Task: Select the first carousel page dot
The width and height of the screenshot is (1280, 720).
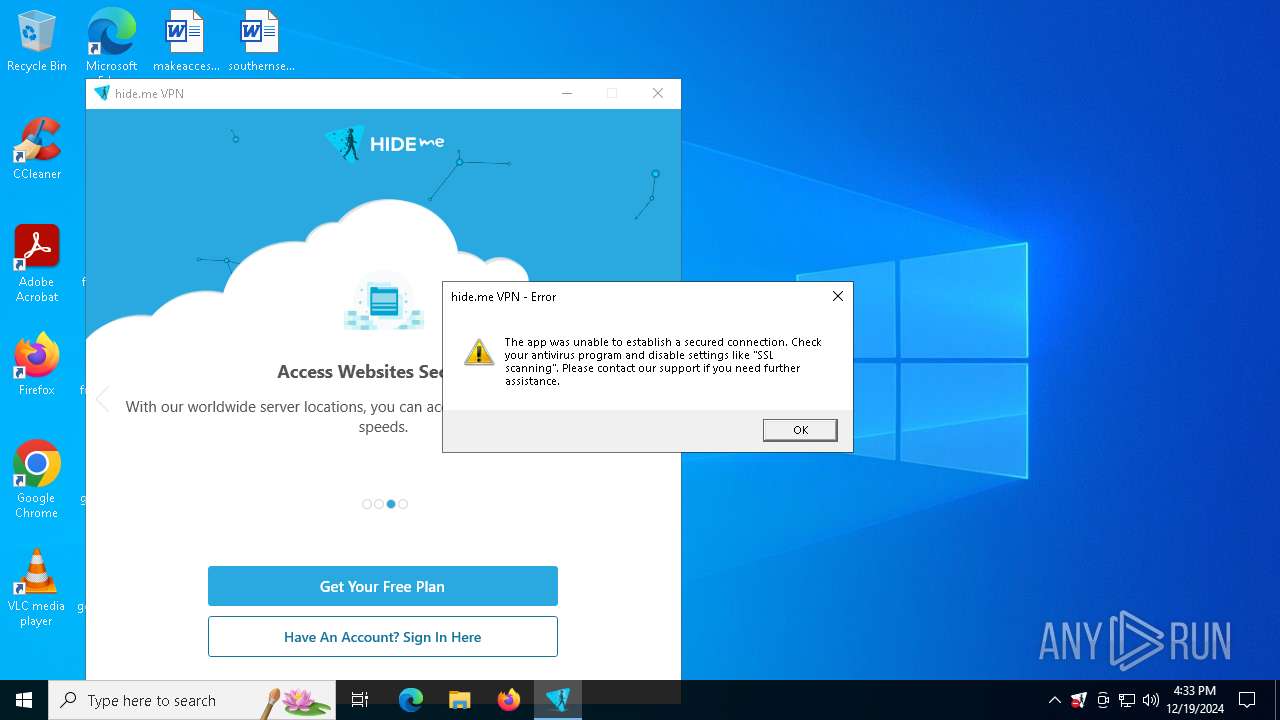Action: tap(367, 504)
